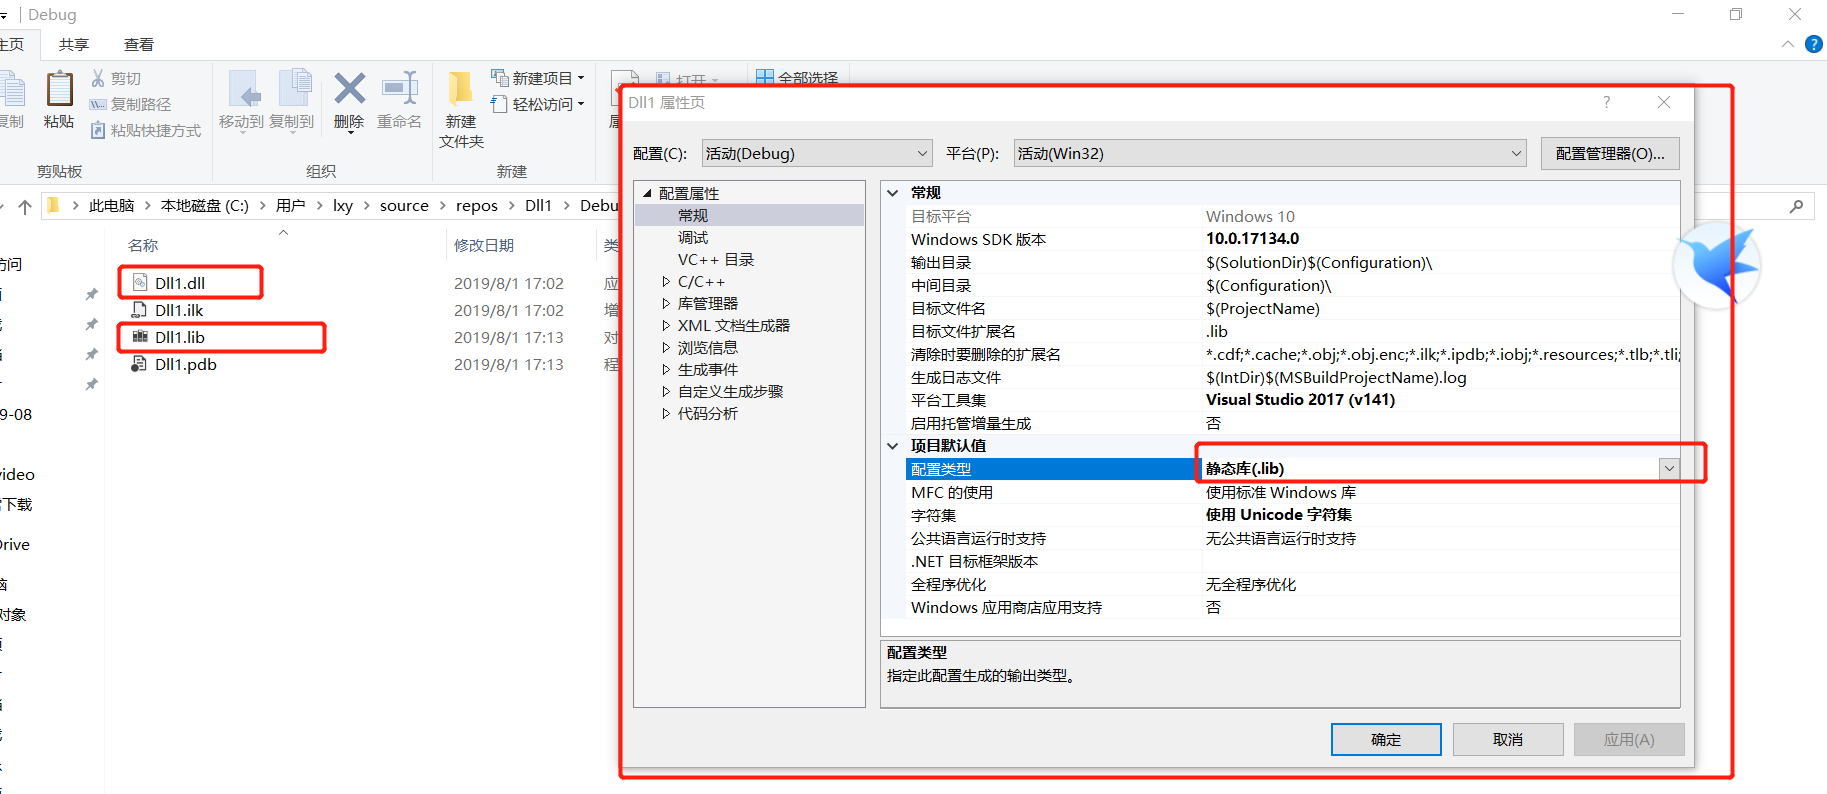The width and height of the screenshot is (1827, 794).
Task: Click the Explorer help question icon
Action: (1814, 44)
